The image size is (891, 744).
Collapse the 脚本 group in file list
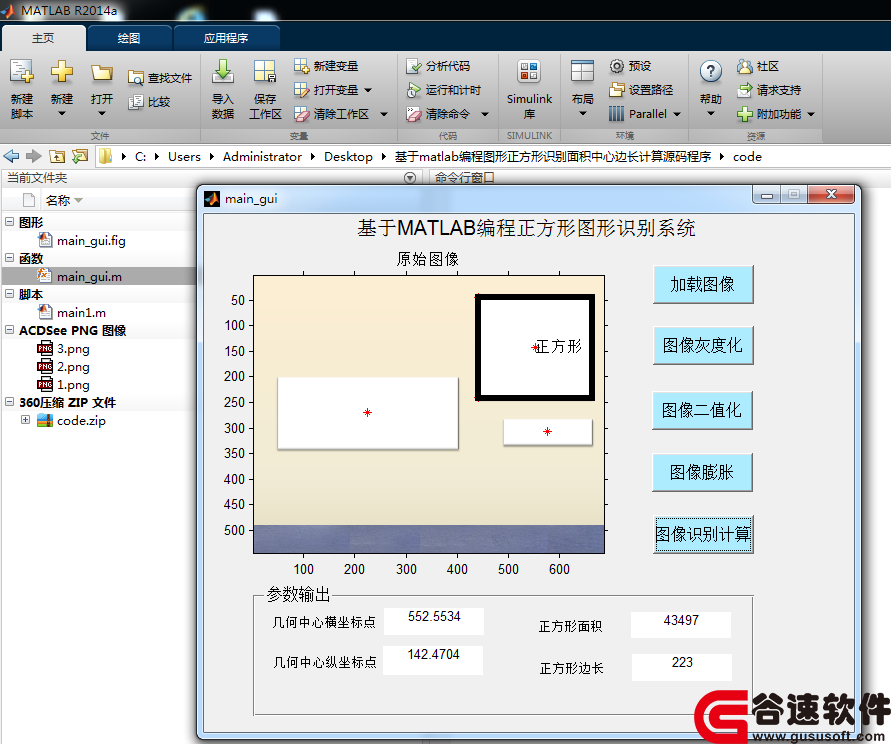(10, 293)
